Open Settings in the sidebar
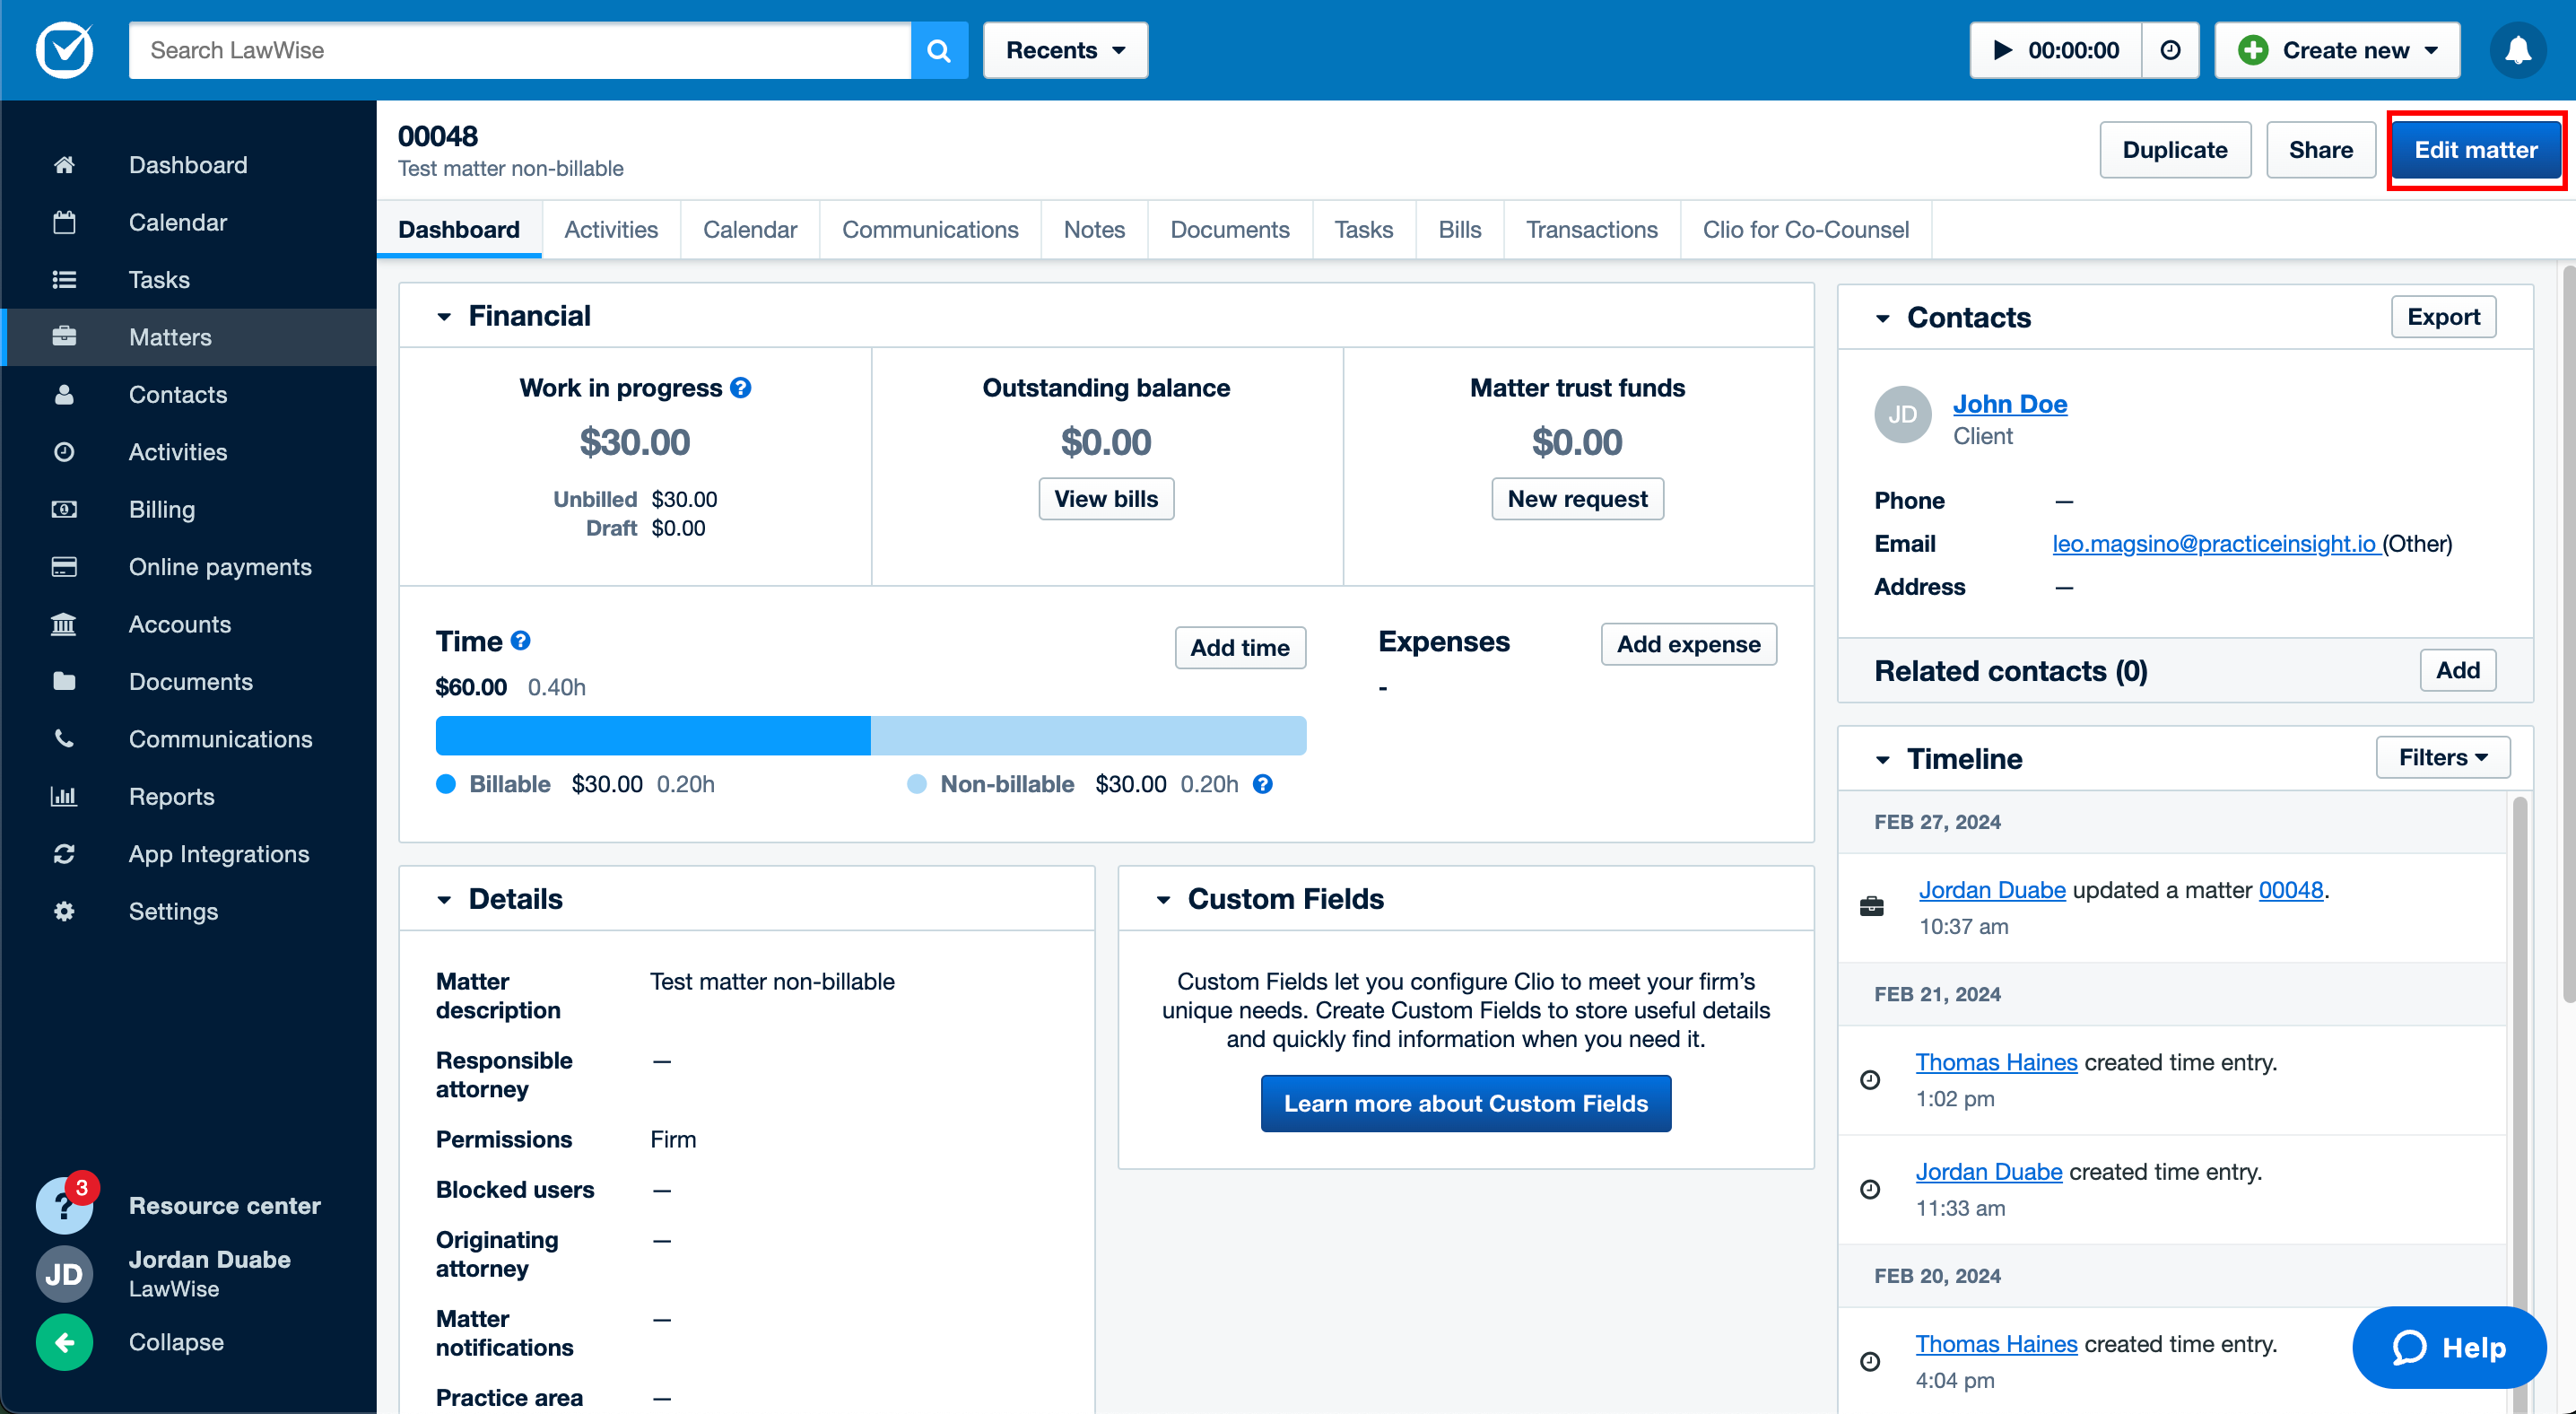 coord(188,911)
